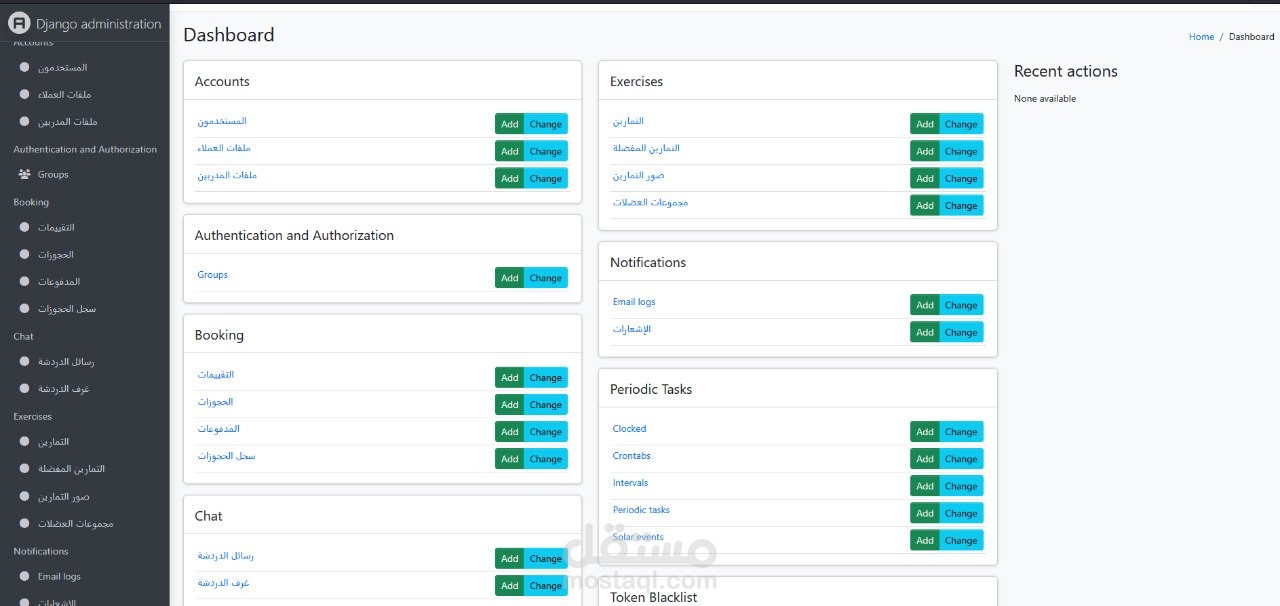Image resolution: width=1280 pixels, height=606 pixels.
Task: Click circle icon beside sidebar Email logs
Action: pos(24,577)
